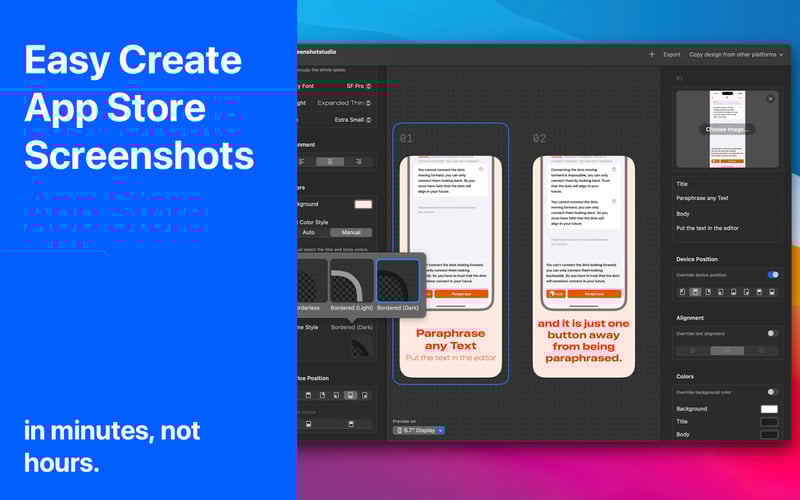Choose right alignment under Override text alignment
Screen dimensions: 800x500
[761, 351]
